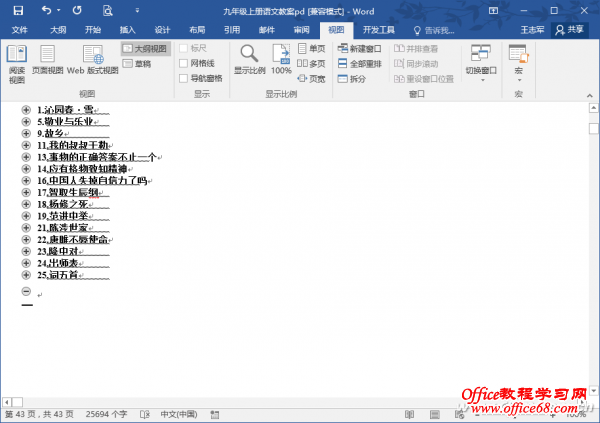This screenshot has height=423, width=600.
Task: Expand heading 9.故乡 plus icon
Action: pos(26,134)
